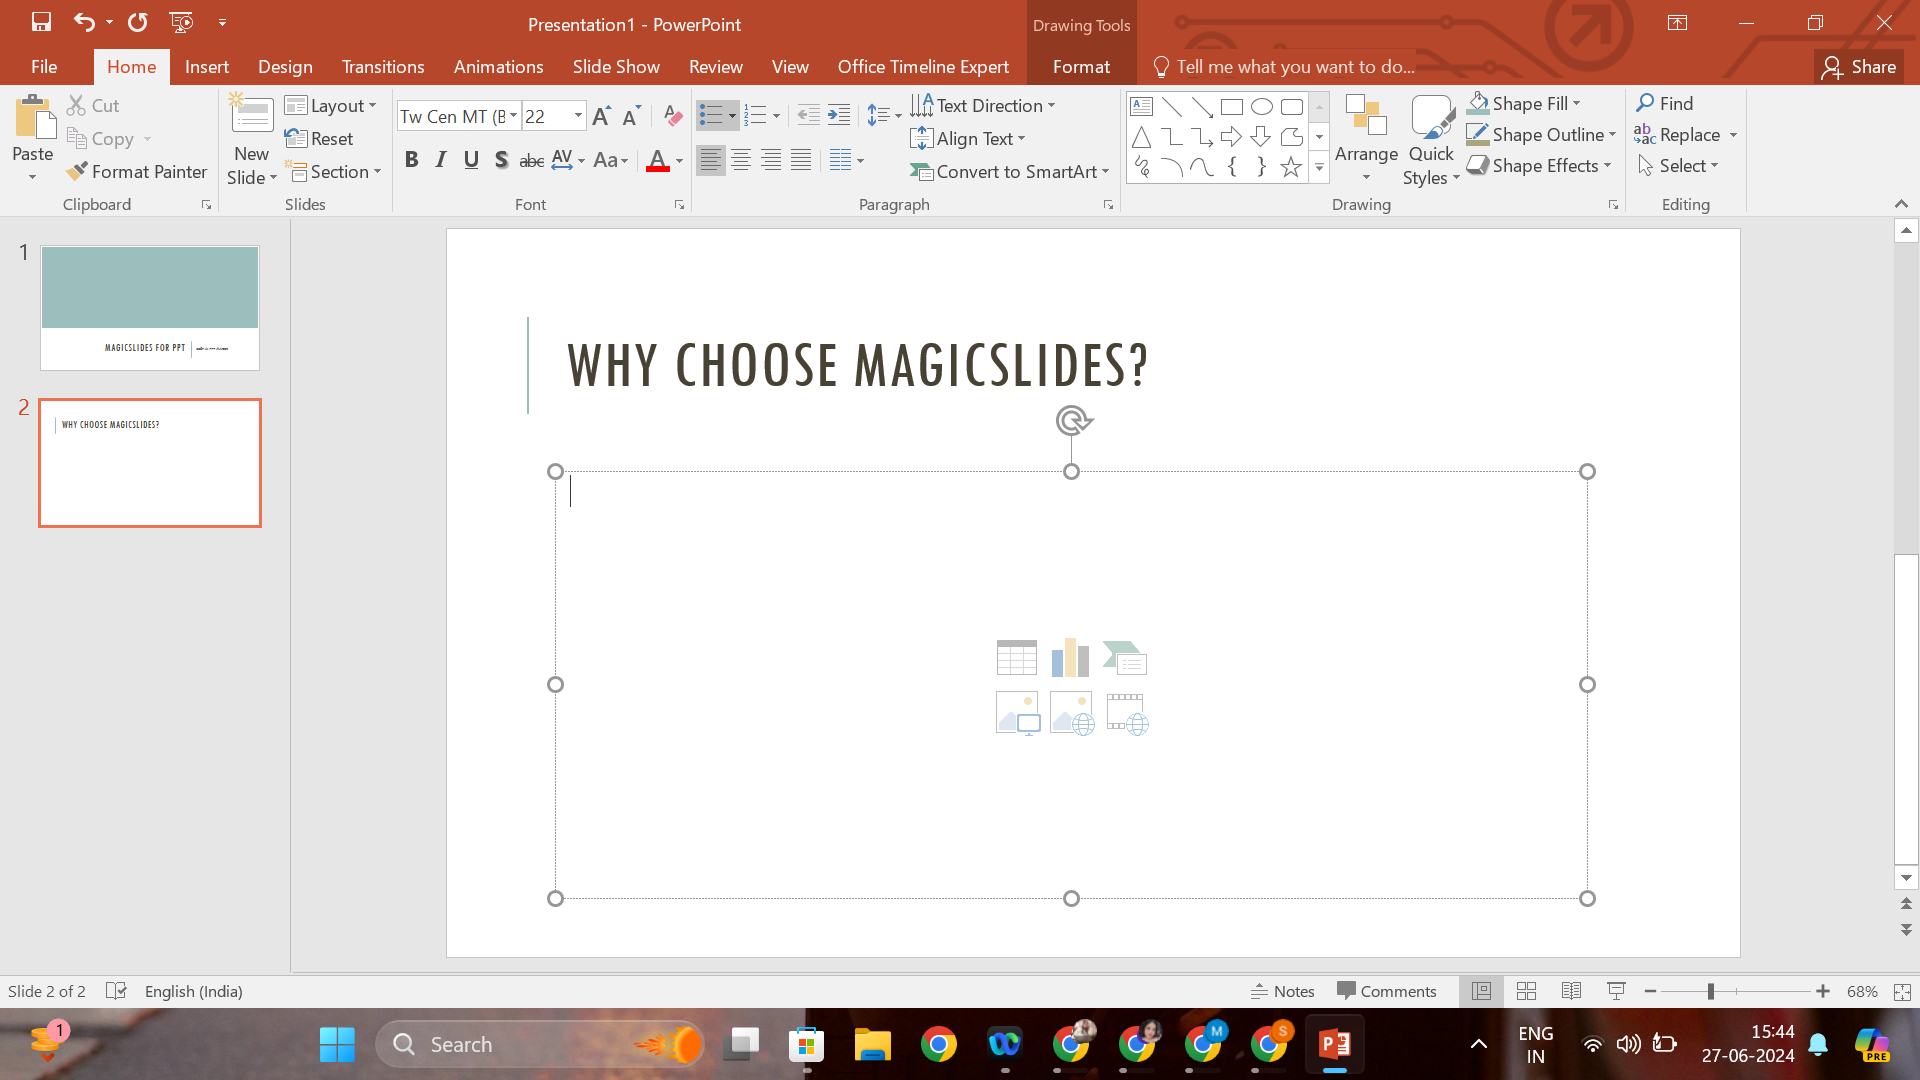Image resolution: width=1920 pixels, height=1080 pixels.
Task: Open the Transitions tab
Action: [x=383, y=67]
